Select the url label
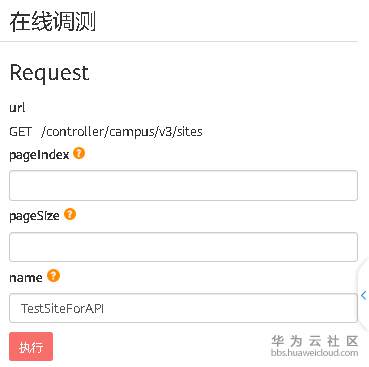The image size is (369, 367). tap(17, 108)
